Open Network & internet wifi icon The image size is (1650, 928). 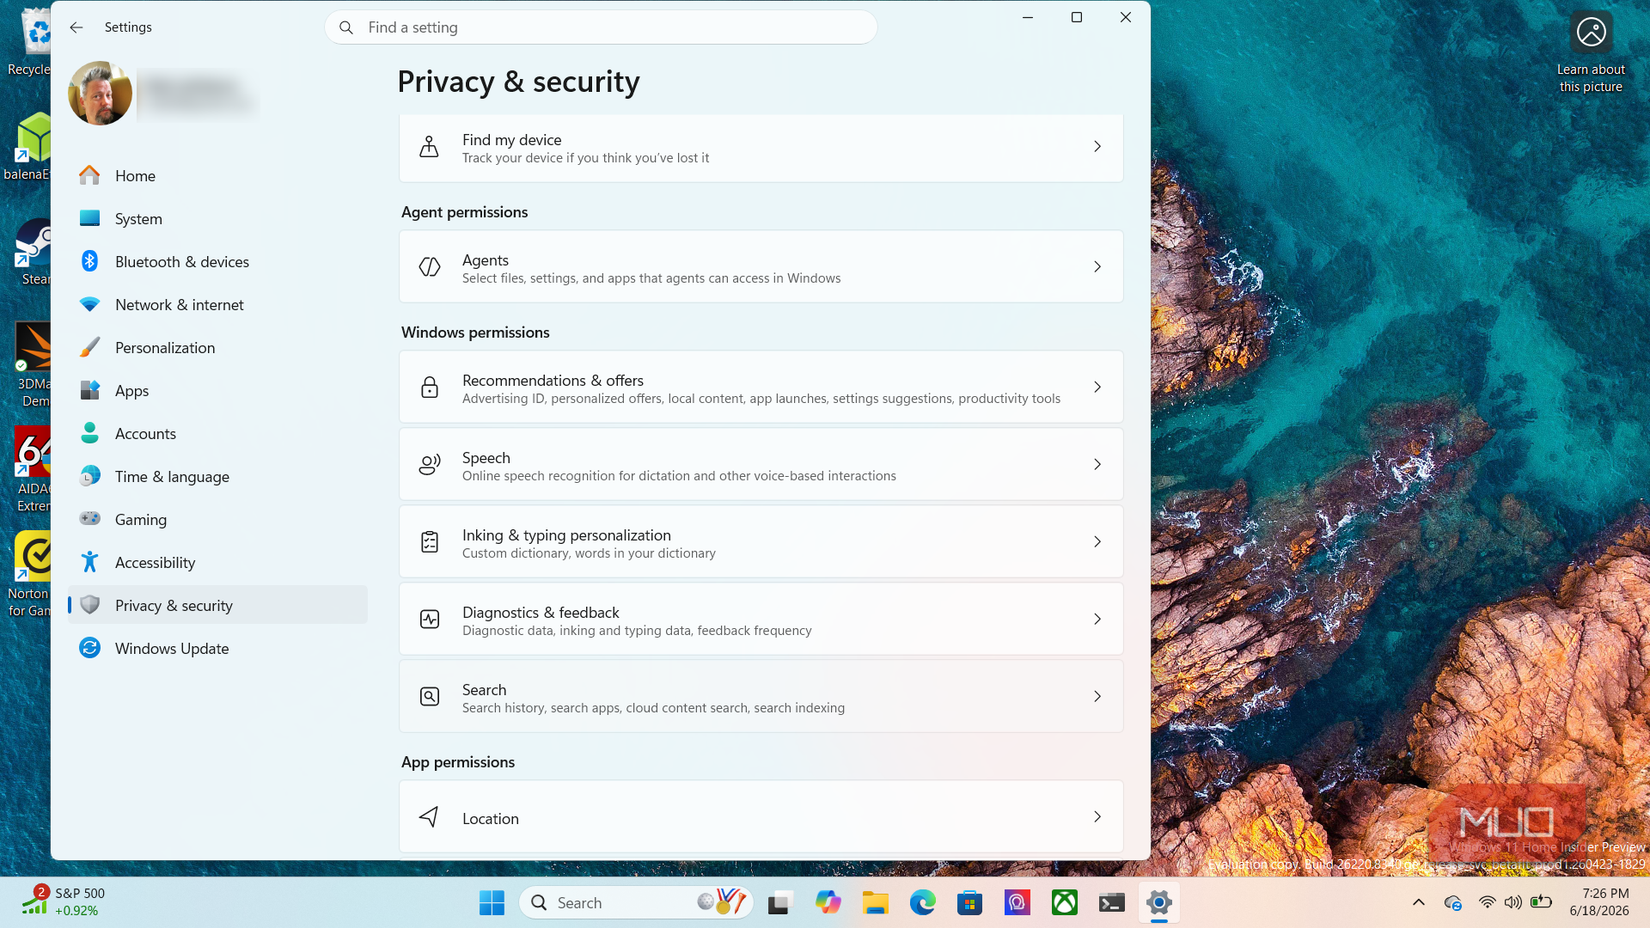90,304
